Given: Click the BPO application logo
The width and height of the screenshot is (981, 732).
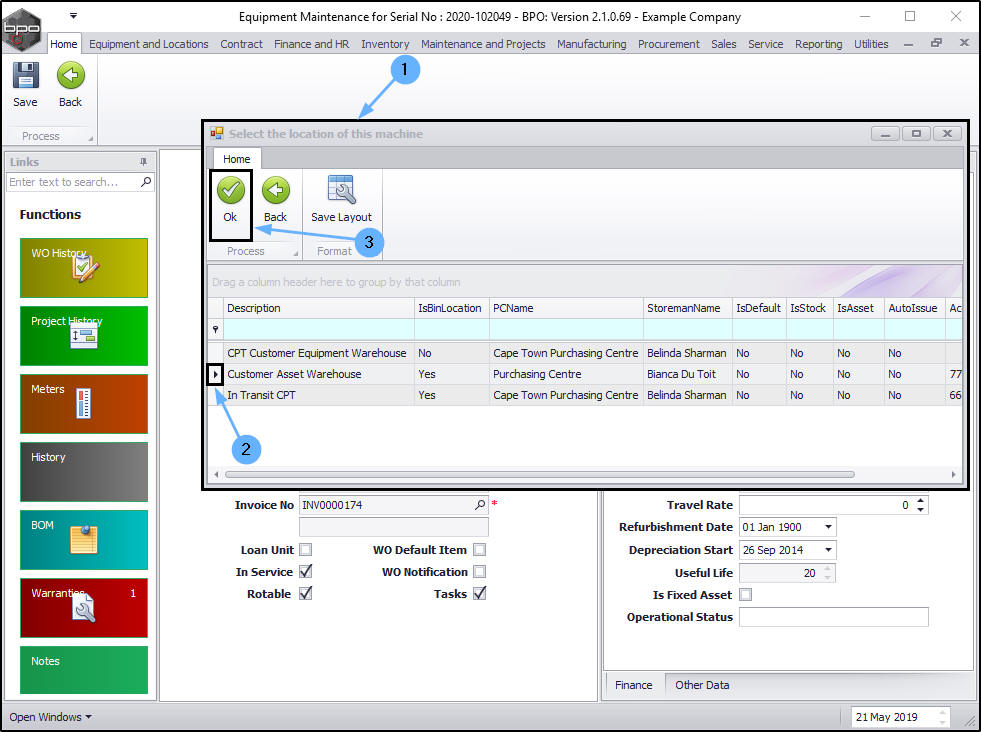Looking at the screenshot, I should pos(22,28).
